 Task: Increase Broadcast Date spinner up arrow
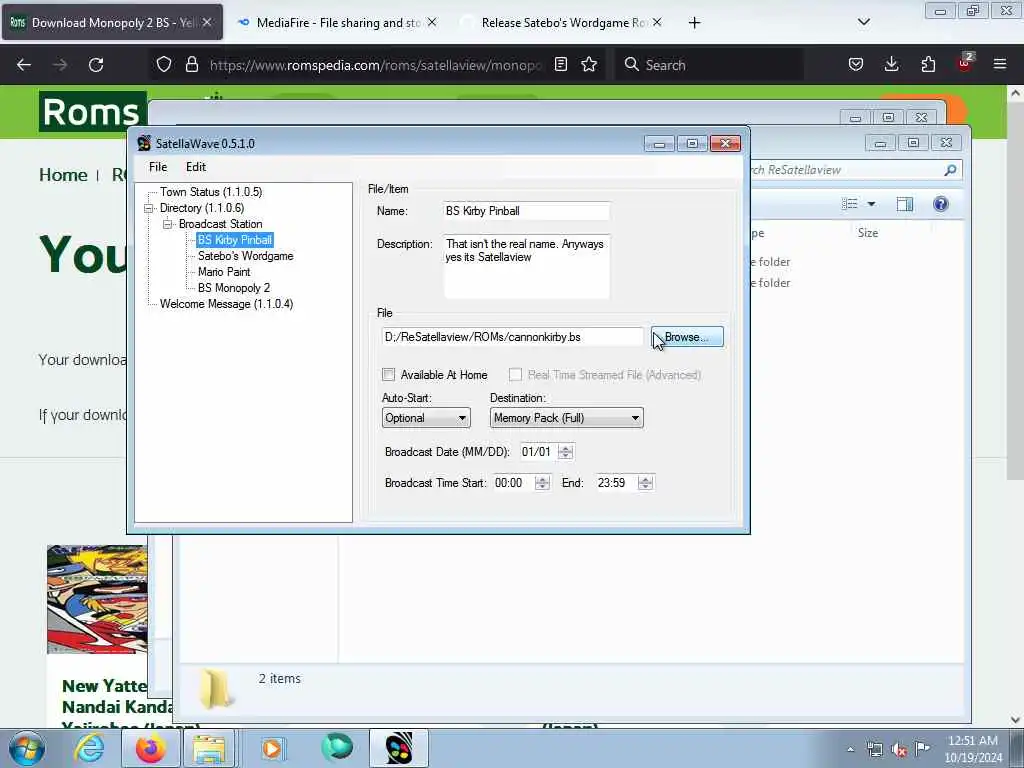(x=566, y=447)
